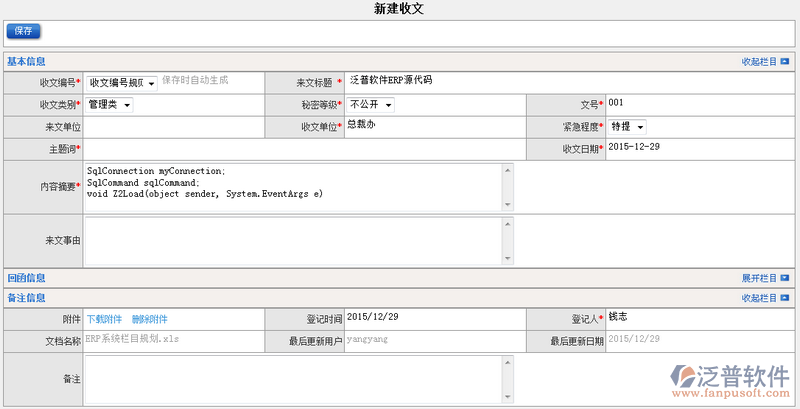The width and height of the screenshot is (800, 409).
Task: Click the 文档名称 ERP系统栏目规划.xls text
Action: 133,339
